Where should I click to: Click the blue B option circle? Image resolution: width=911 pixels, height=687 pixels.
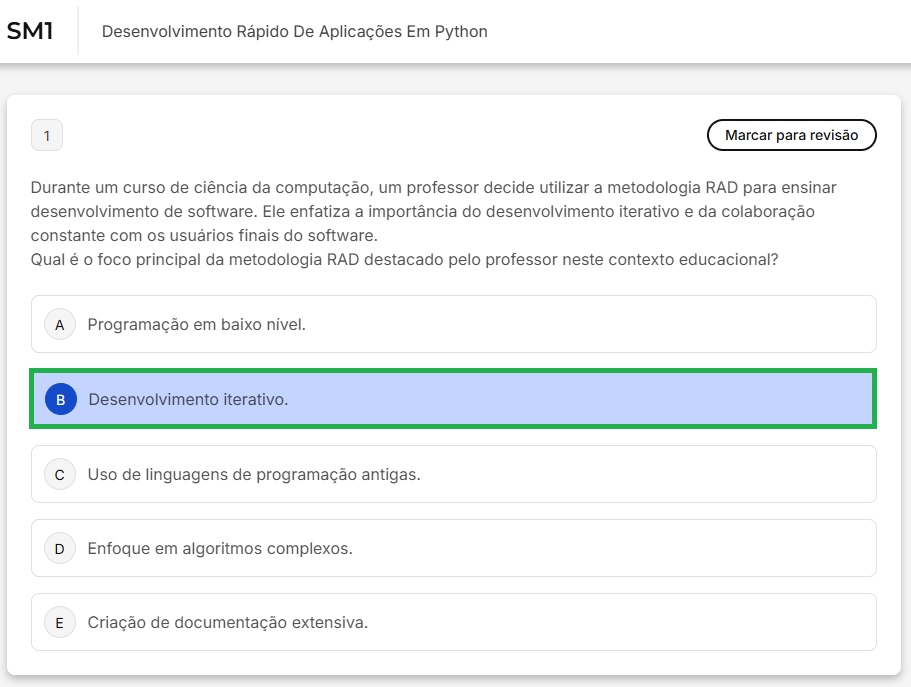click(61, 399)
